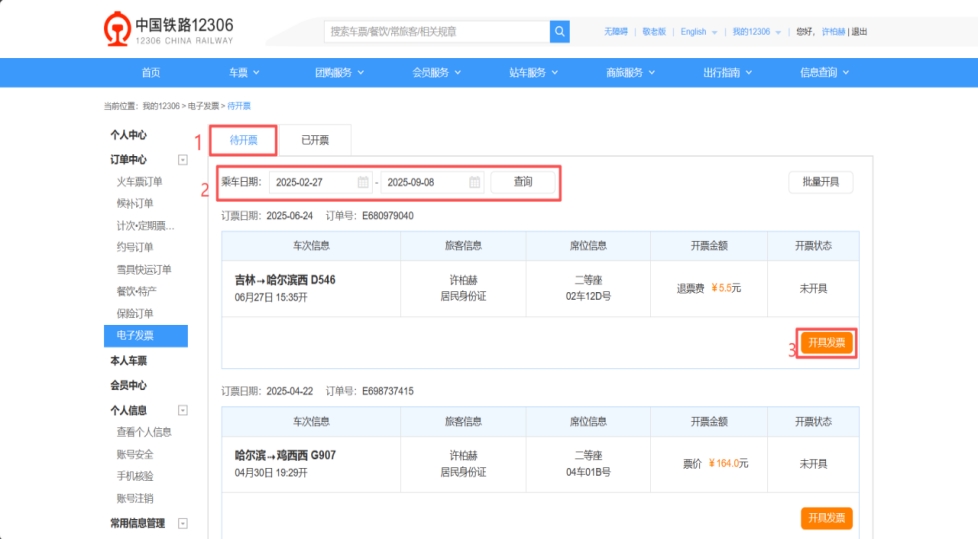Open 计次·定期票 in the sidebar
This screenshot has height=539, width=978.
[145, 225]
